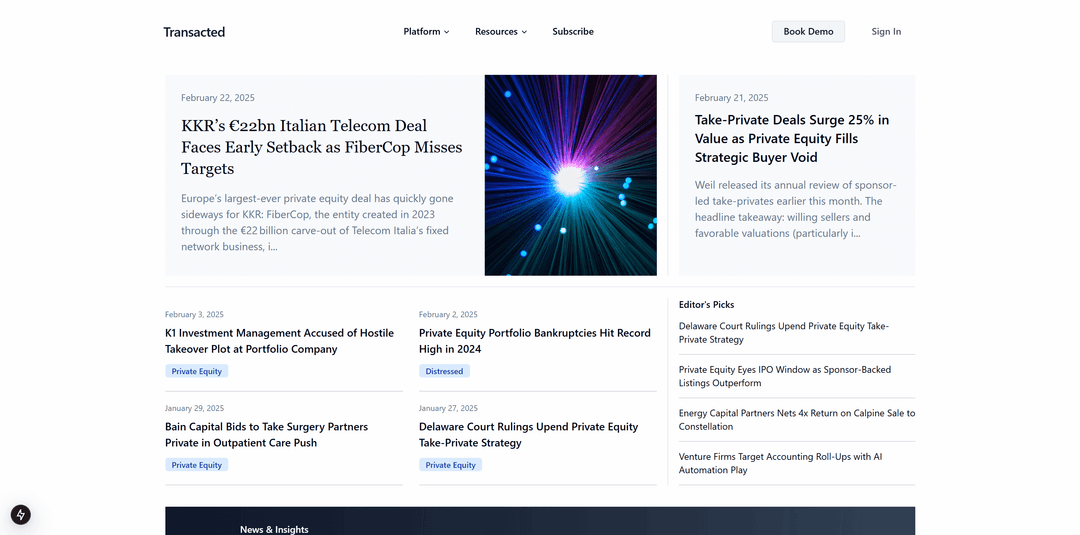Click the KKR article excerpt text
This screenshot has width=1080, height=535.
[x=318, y=222]
